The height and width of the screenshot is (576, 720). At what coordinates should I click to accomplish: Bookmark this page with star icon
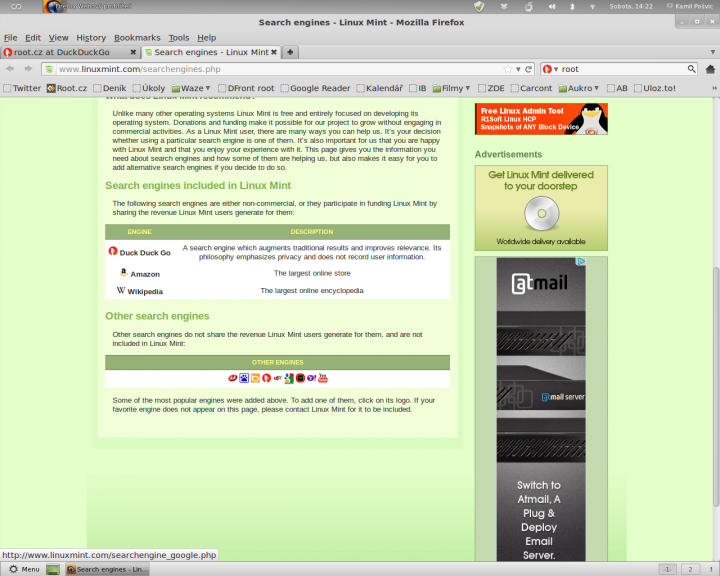508,69
